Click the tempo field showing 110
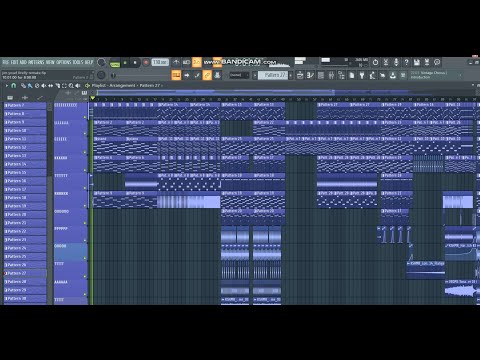This screenshot has width=480, height=360. (160, 62)
